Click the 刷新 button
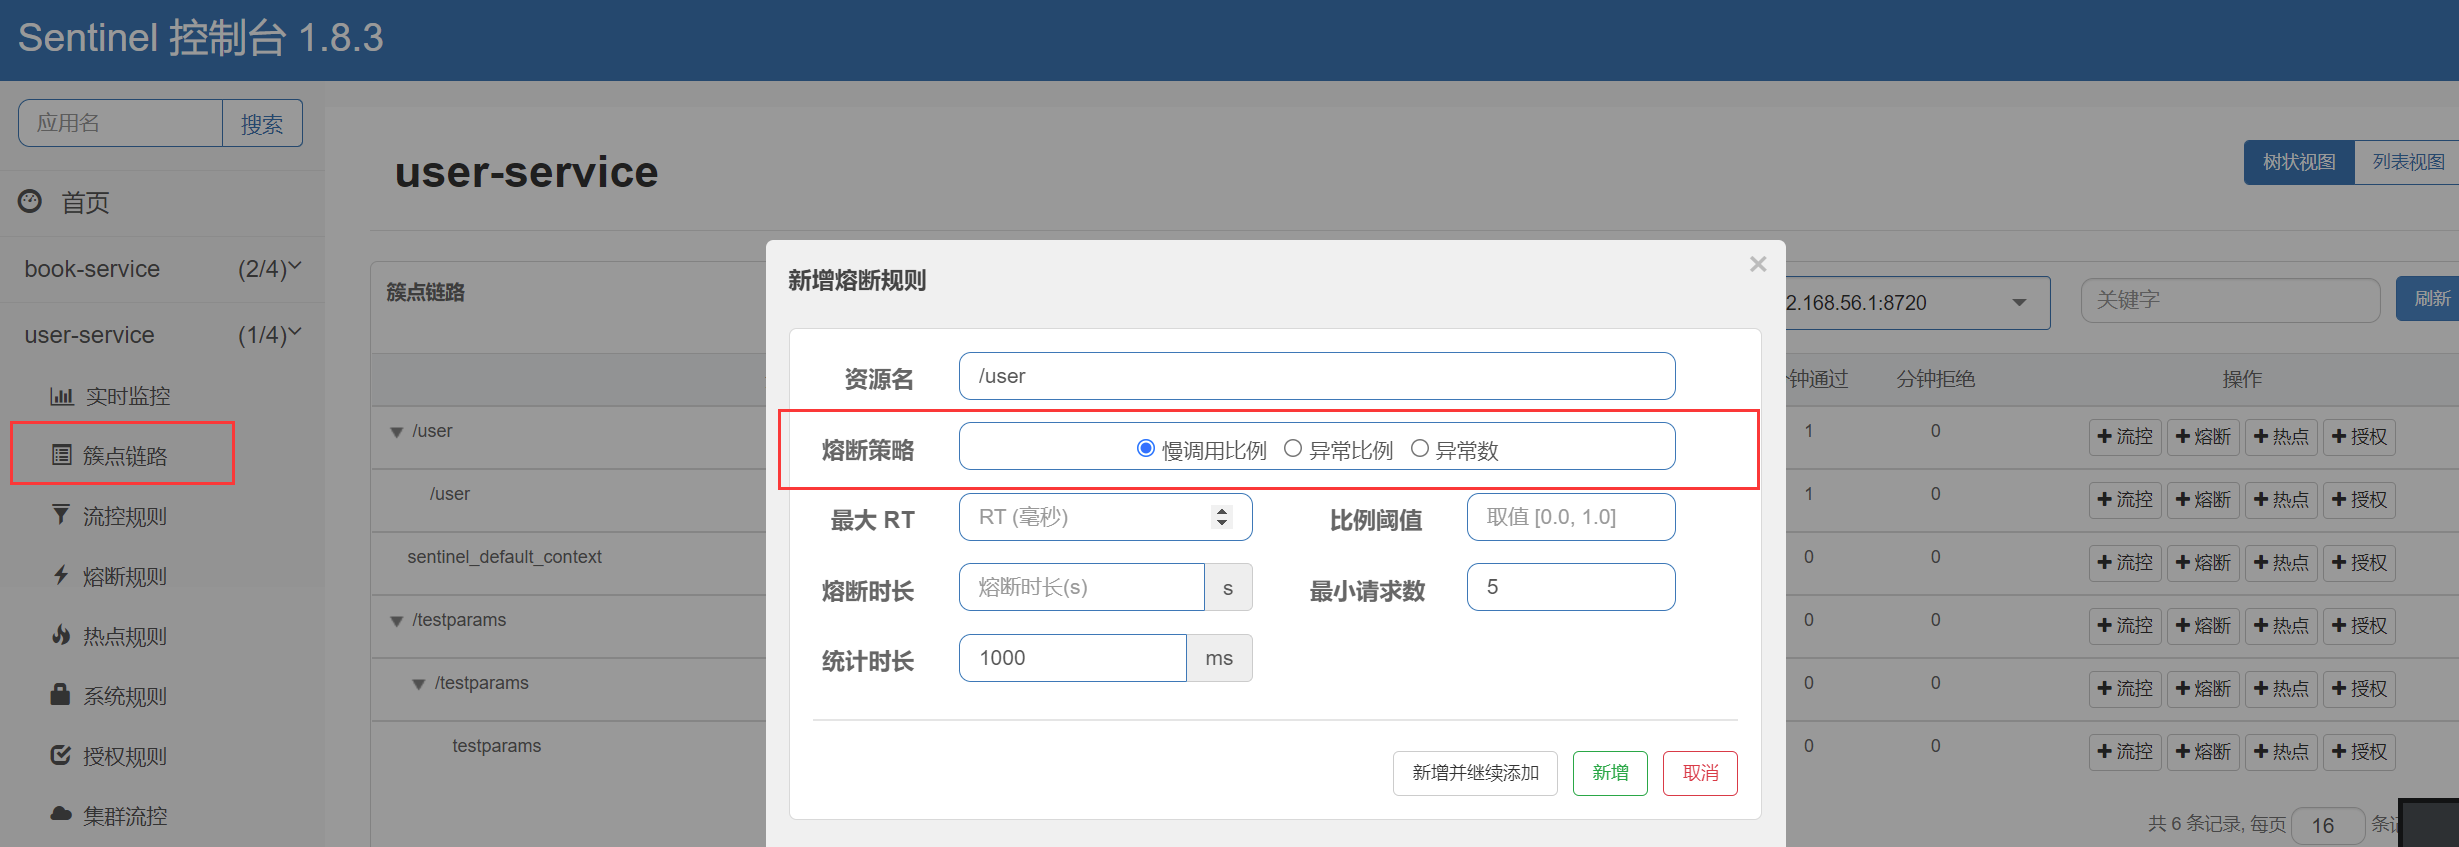This screenshot has height=847, width=2459. tap(2428, 299)
